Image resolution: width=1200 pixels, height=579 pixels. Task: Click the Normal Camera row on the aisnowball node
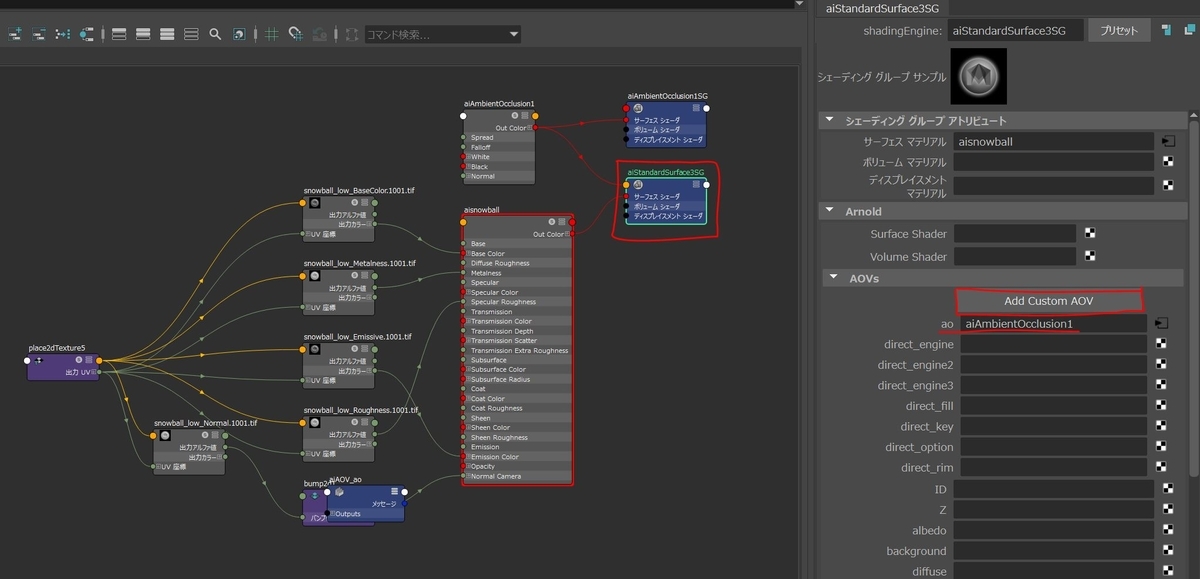(x=517, y=476)
